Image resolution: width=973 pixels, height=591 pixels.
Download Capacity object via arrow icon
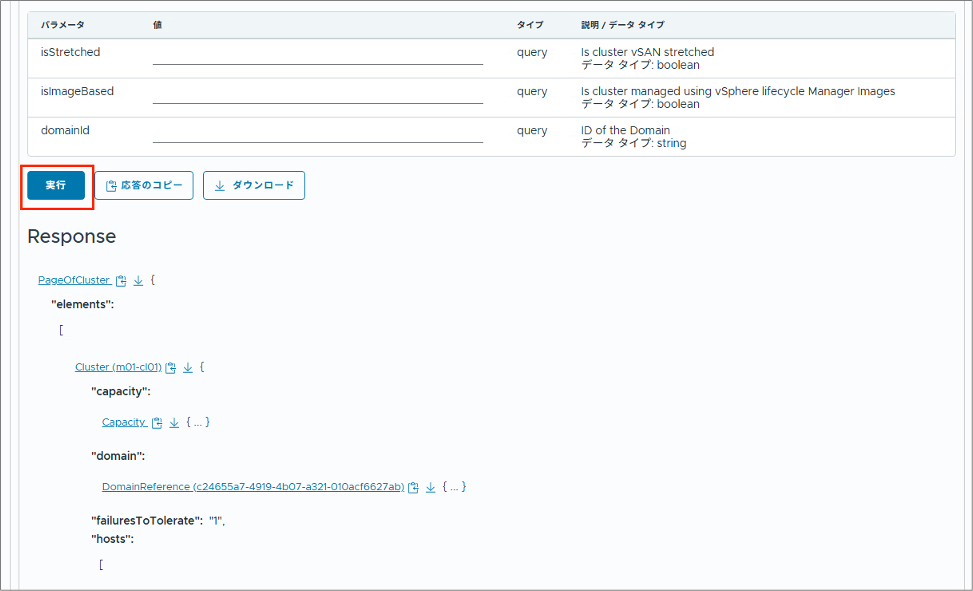tap(174, 423)
